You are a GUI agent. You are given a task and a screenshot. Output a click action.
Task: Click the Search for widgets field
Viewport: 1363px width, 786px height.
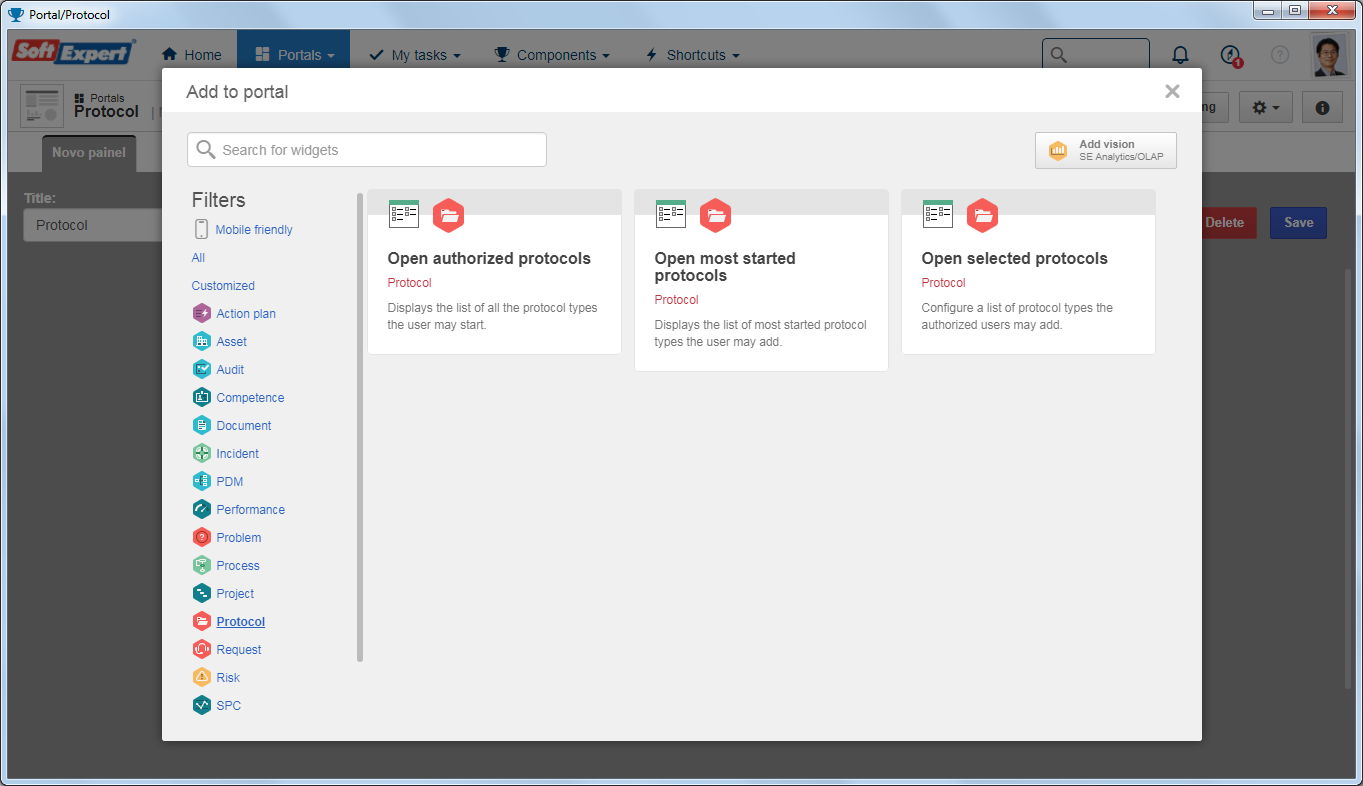click(367, 150)
